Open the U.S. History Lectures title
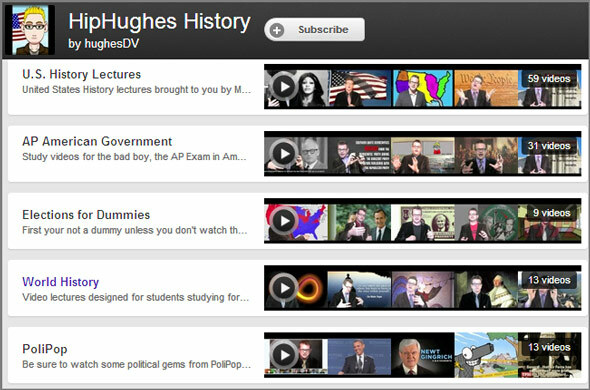This screenshot has width=590, height=390. pos(82,74)
